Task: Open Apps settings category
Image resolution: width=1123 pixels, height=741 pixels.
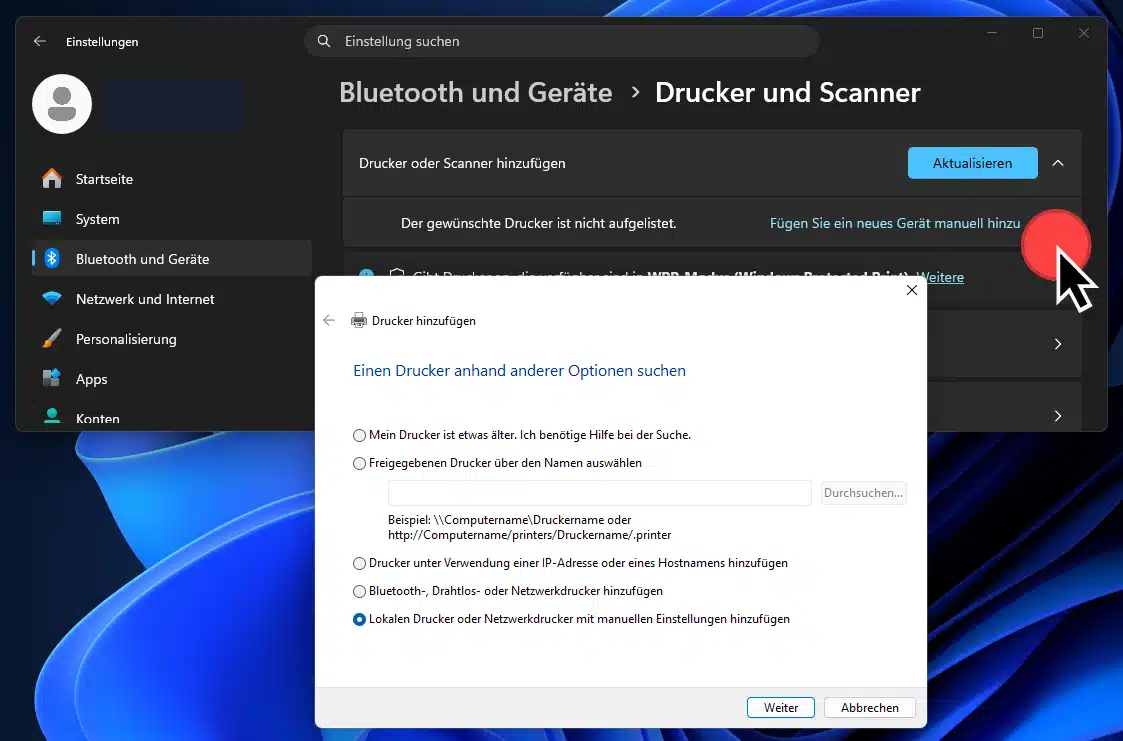Action: [x=172, y=379]
